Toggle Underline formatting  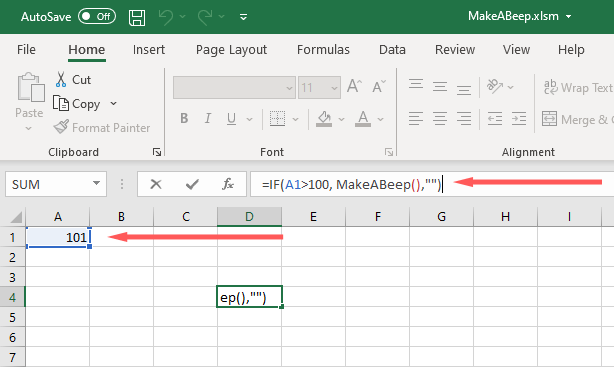[x=231, y=118]
